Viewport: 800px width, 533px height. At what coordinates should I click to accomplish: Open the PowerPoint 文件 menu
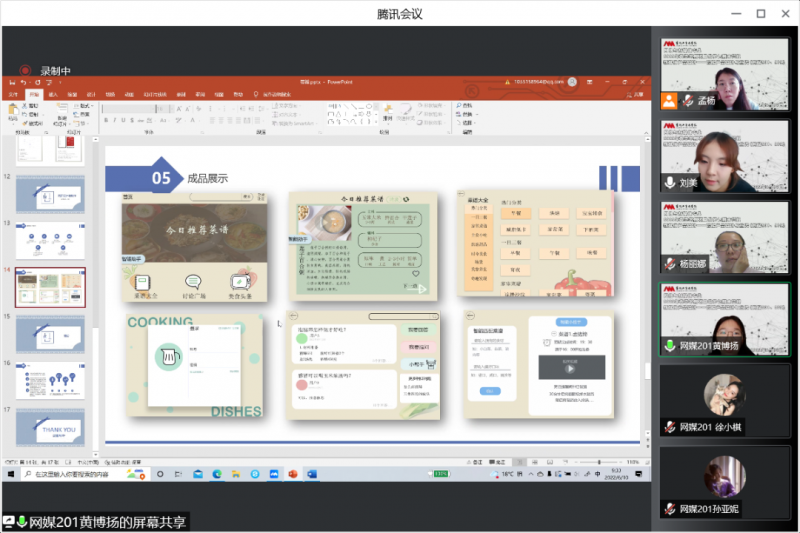pyautogui.click(x=14, y=95)
